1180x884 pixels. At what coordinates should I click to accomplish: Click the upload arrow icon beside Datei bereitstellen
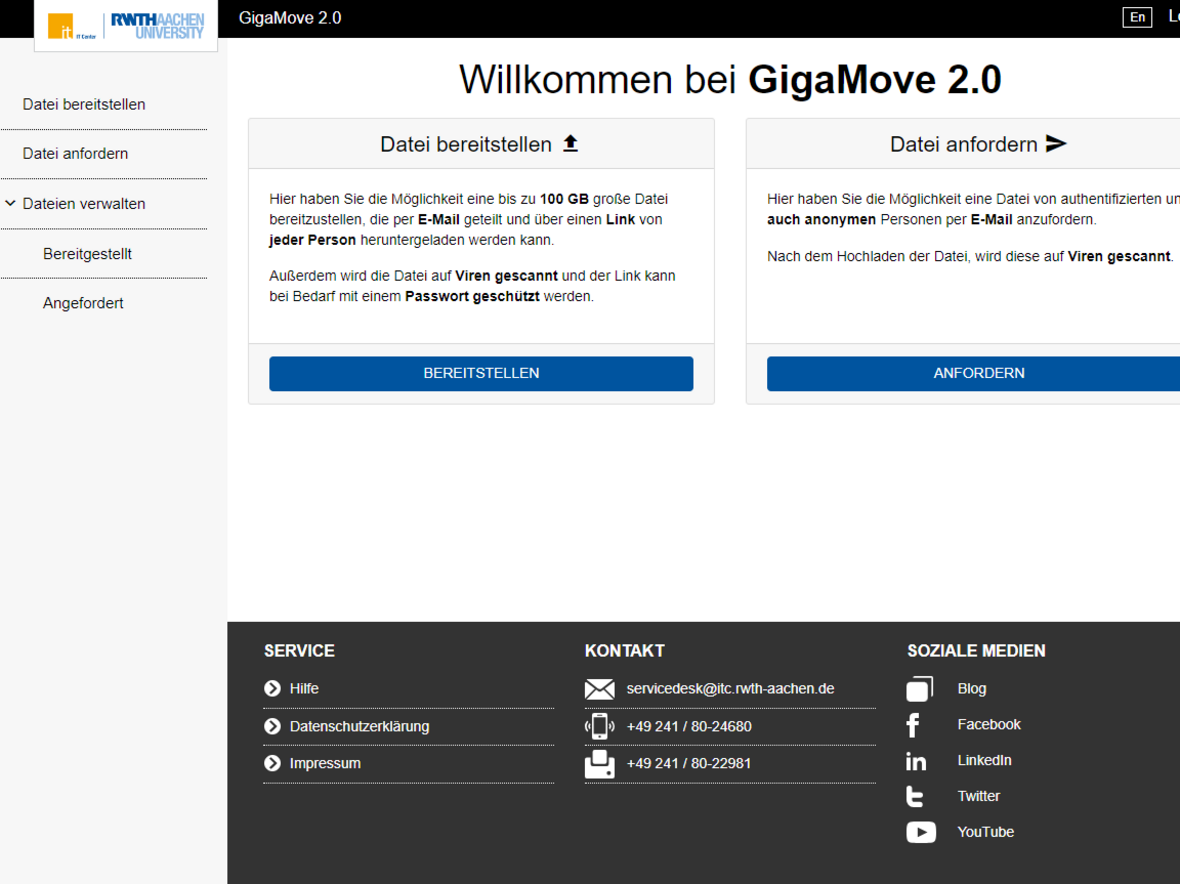click(x=570, y=144)
